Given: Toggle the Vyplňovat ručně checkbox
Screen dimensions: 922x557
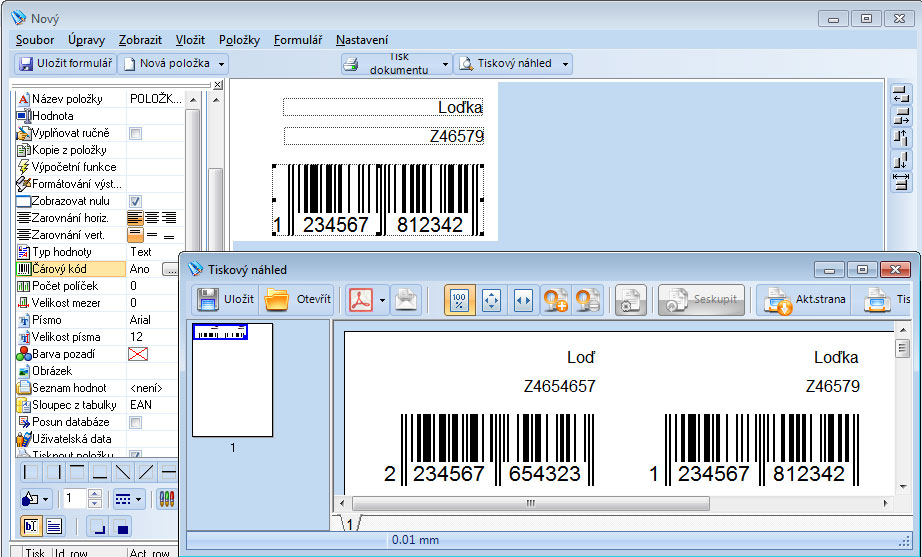Looking at the screenshot, I should 135,134.
